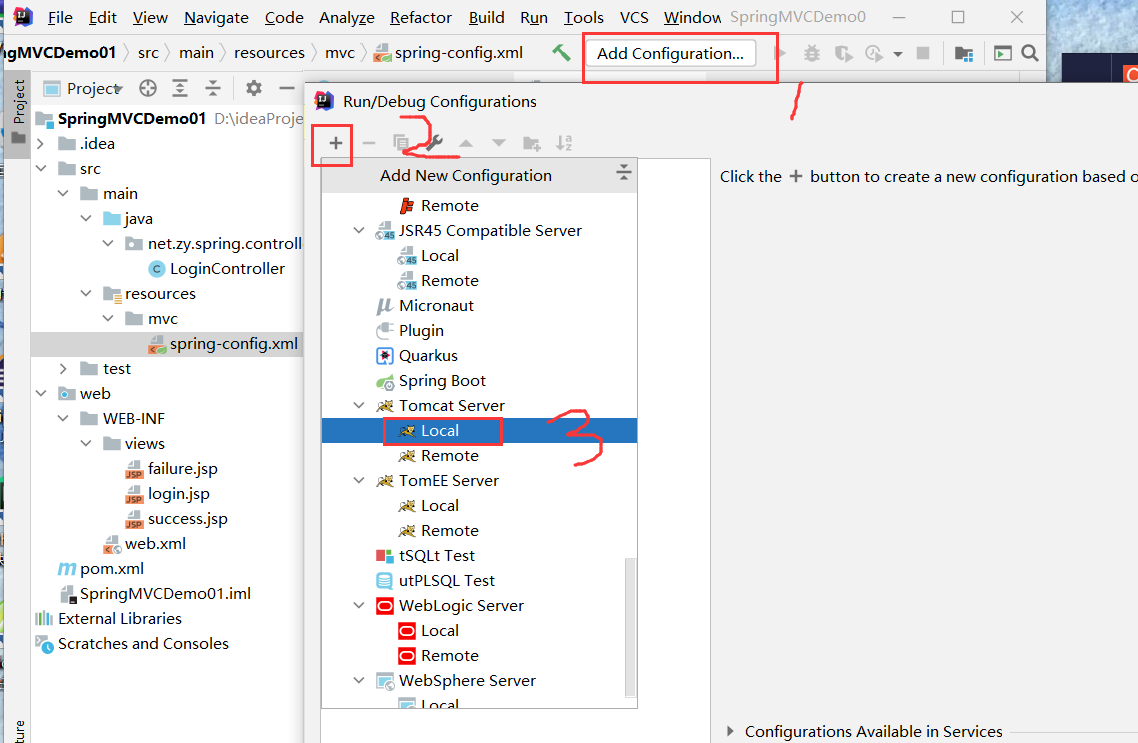Click the Move Up triangle icon
The height and width of the screenshot is (743, 1138).
coord(466,143)
